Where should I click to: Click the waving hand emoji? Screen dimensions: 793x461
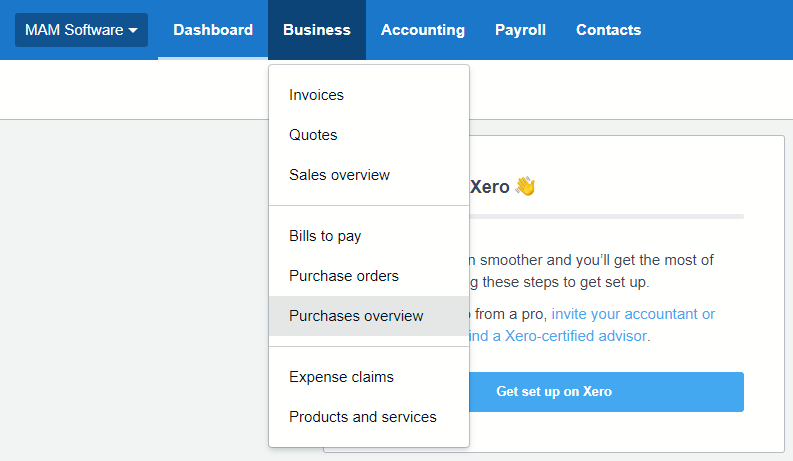pos(525,187)
